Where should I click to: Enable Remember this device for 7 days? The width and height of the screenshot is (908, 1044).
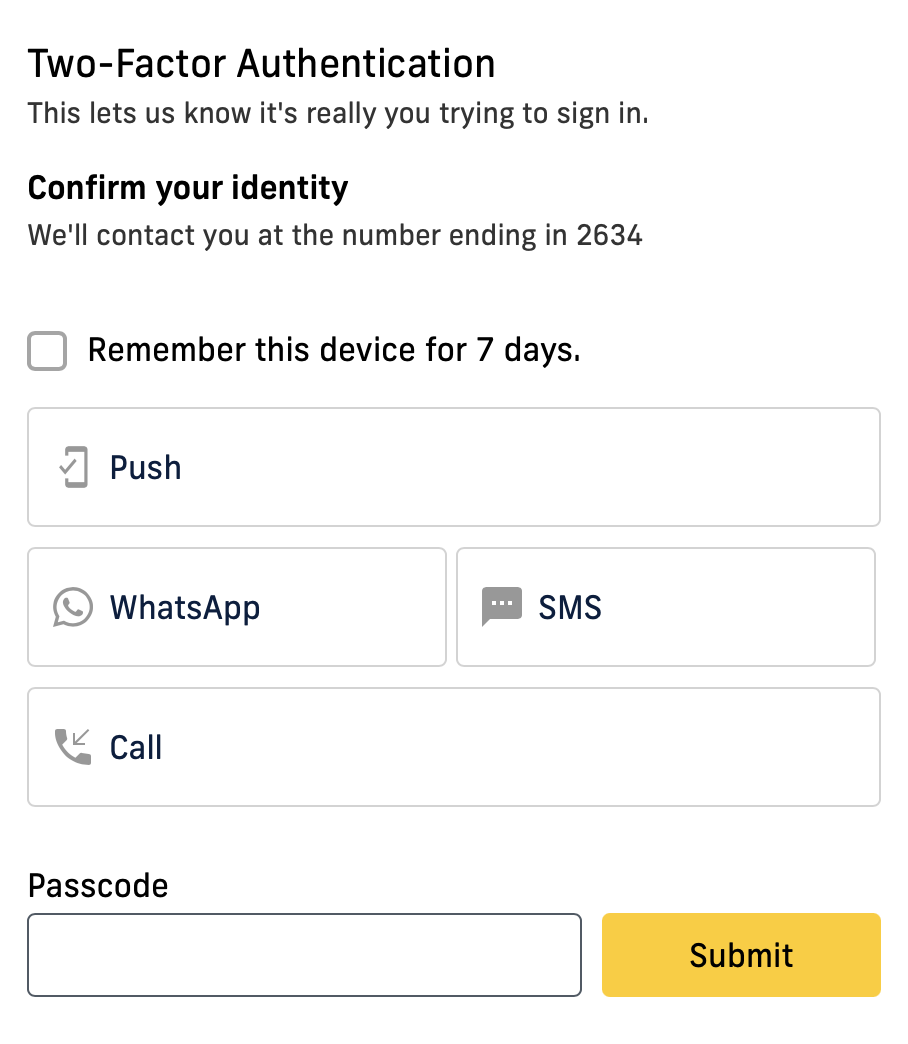click(x=46, y=350)
